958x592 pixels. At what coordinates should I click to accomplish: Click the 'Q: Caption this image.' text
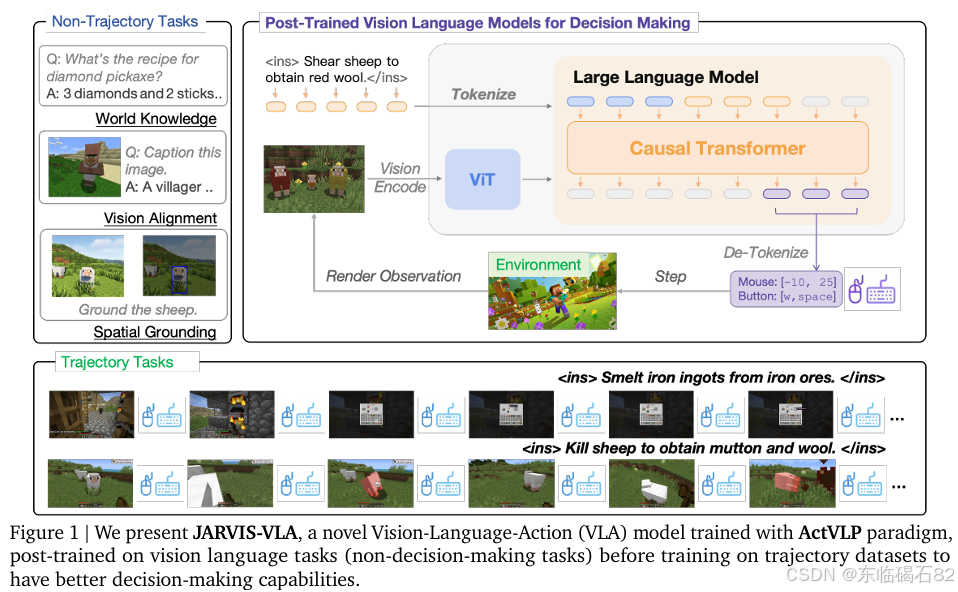click(x=173, y=160)
